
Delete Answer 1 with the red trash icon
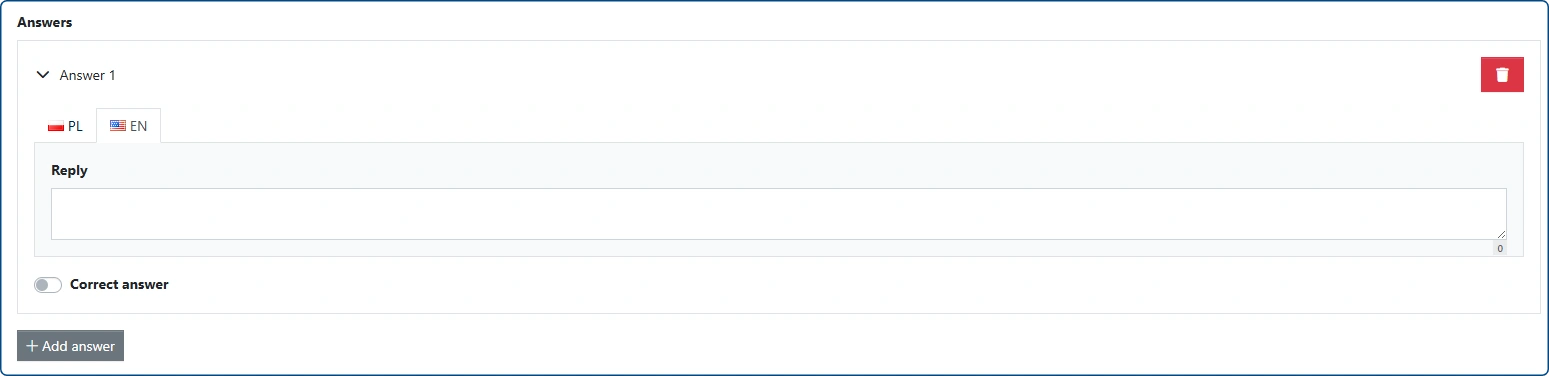coord(1501,75)
